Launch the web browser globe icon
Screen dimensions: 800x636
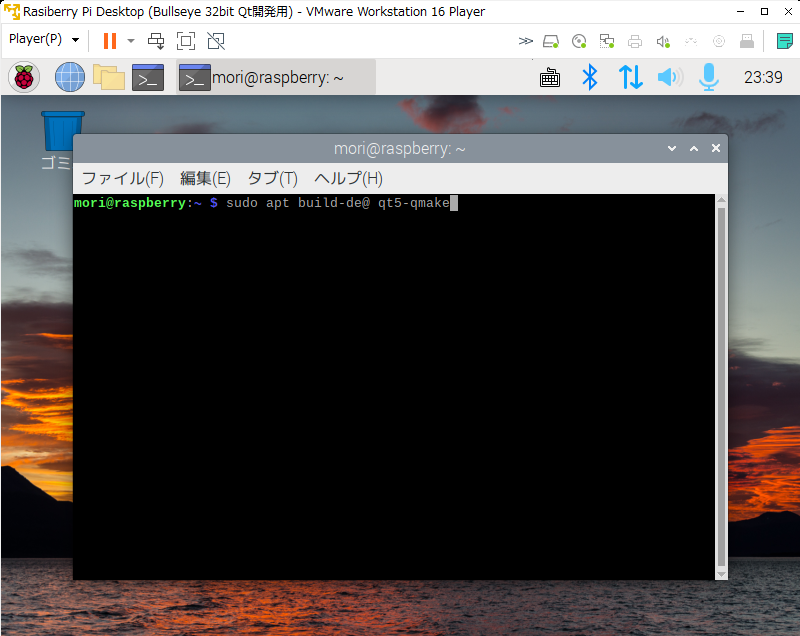(70, 78)
